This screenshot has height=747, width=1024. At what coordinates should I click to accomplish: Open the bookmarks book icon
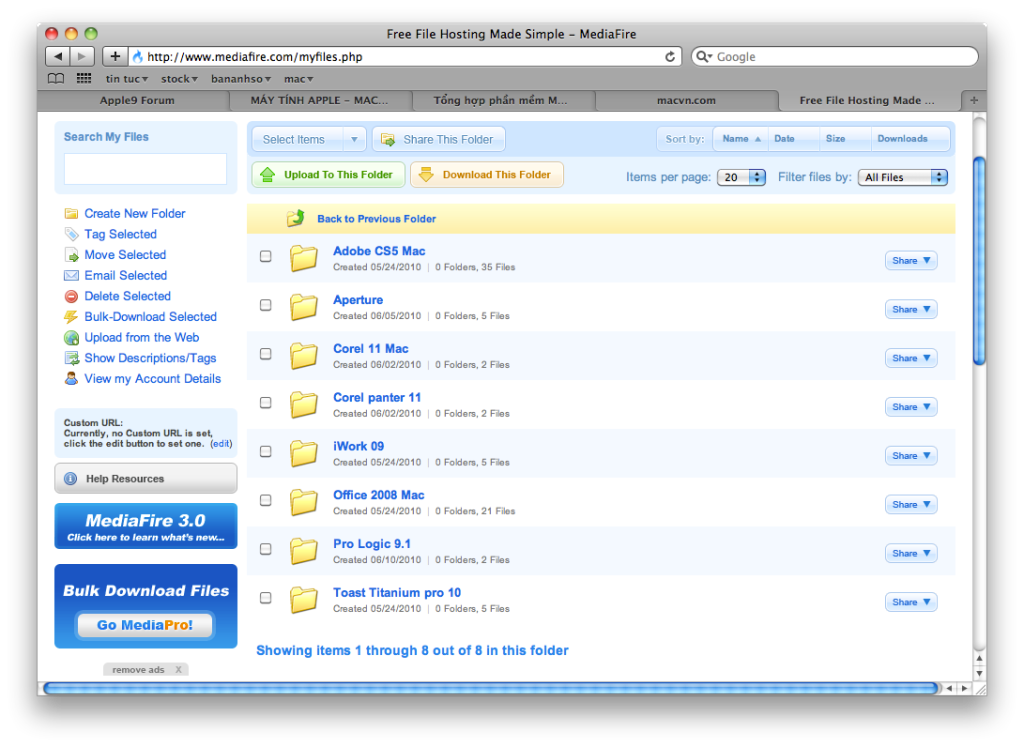coord(56,79)
